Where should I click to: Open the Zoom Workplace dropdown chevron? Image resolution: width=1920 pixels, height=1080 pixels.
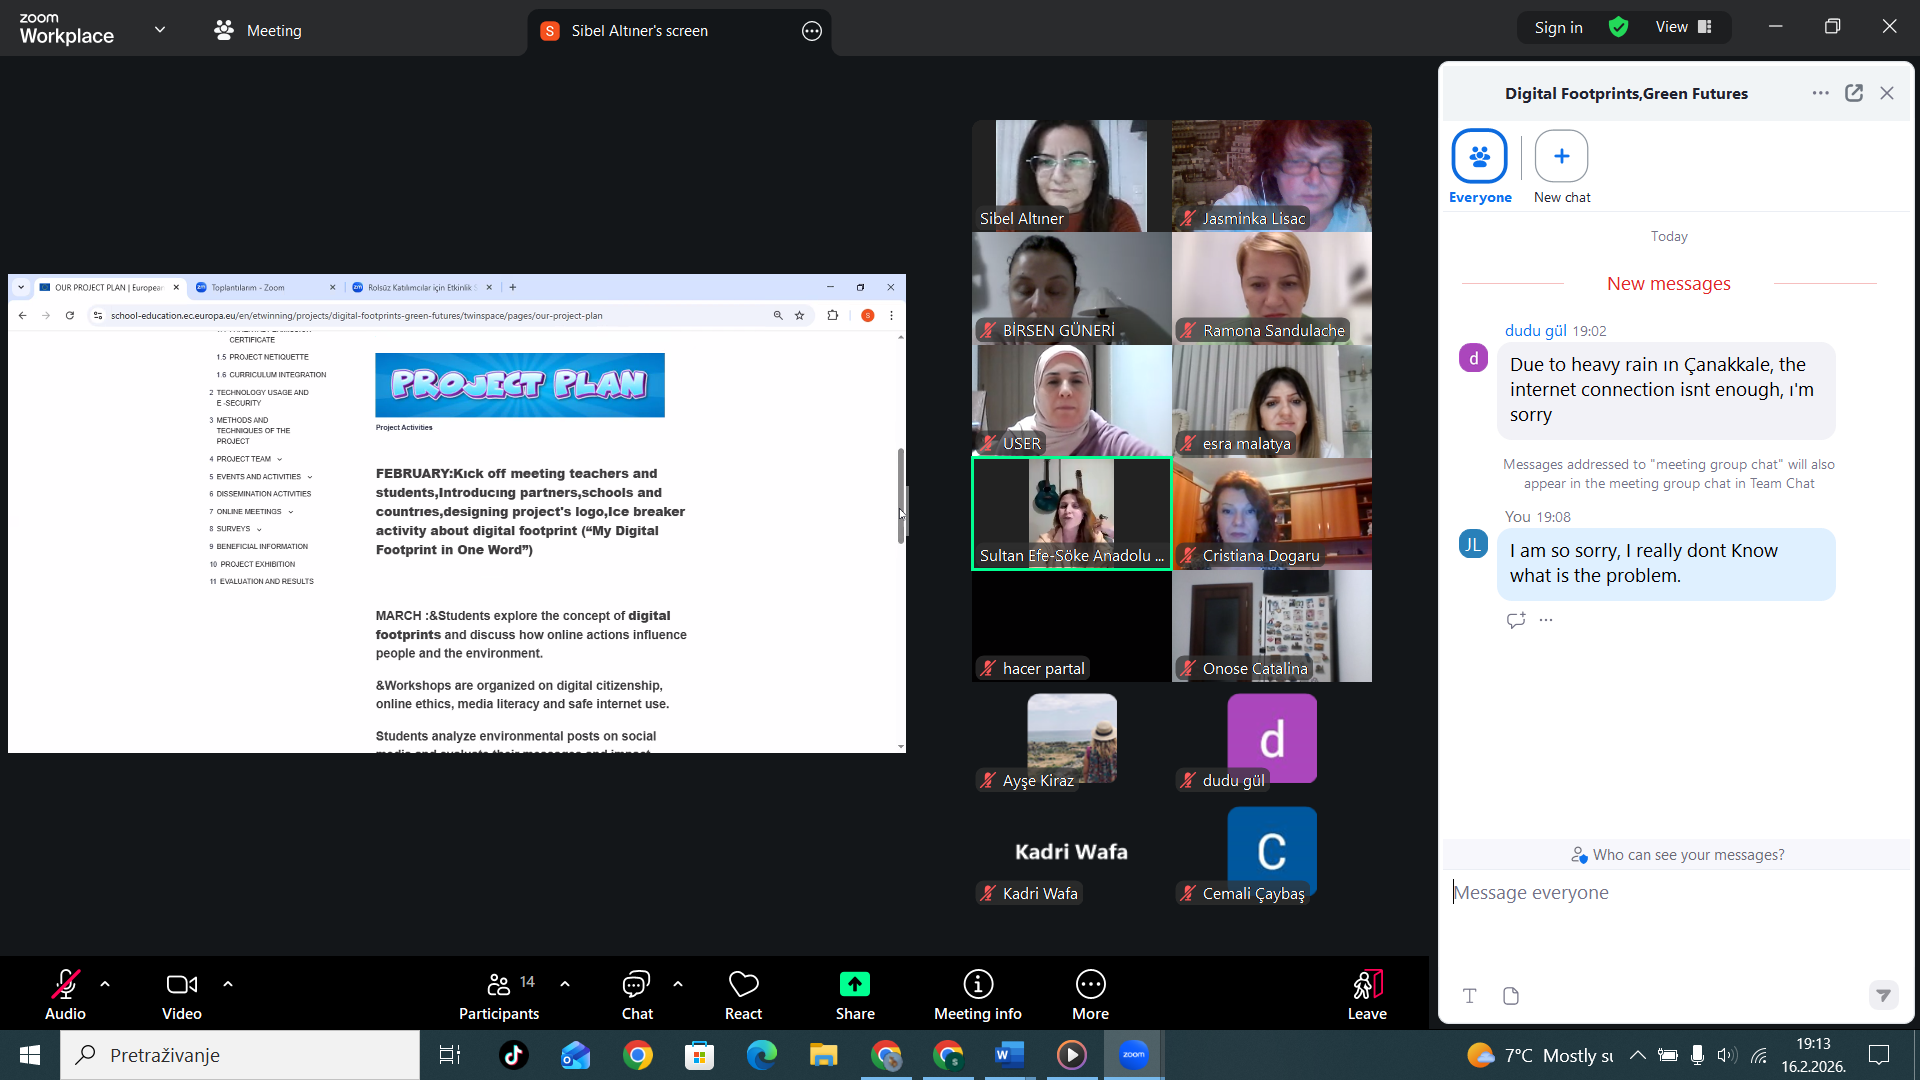point(160,30)
